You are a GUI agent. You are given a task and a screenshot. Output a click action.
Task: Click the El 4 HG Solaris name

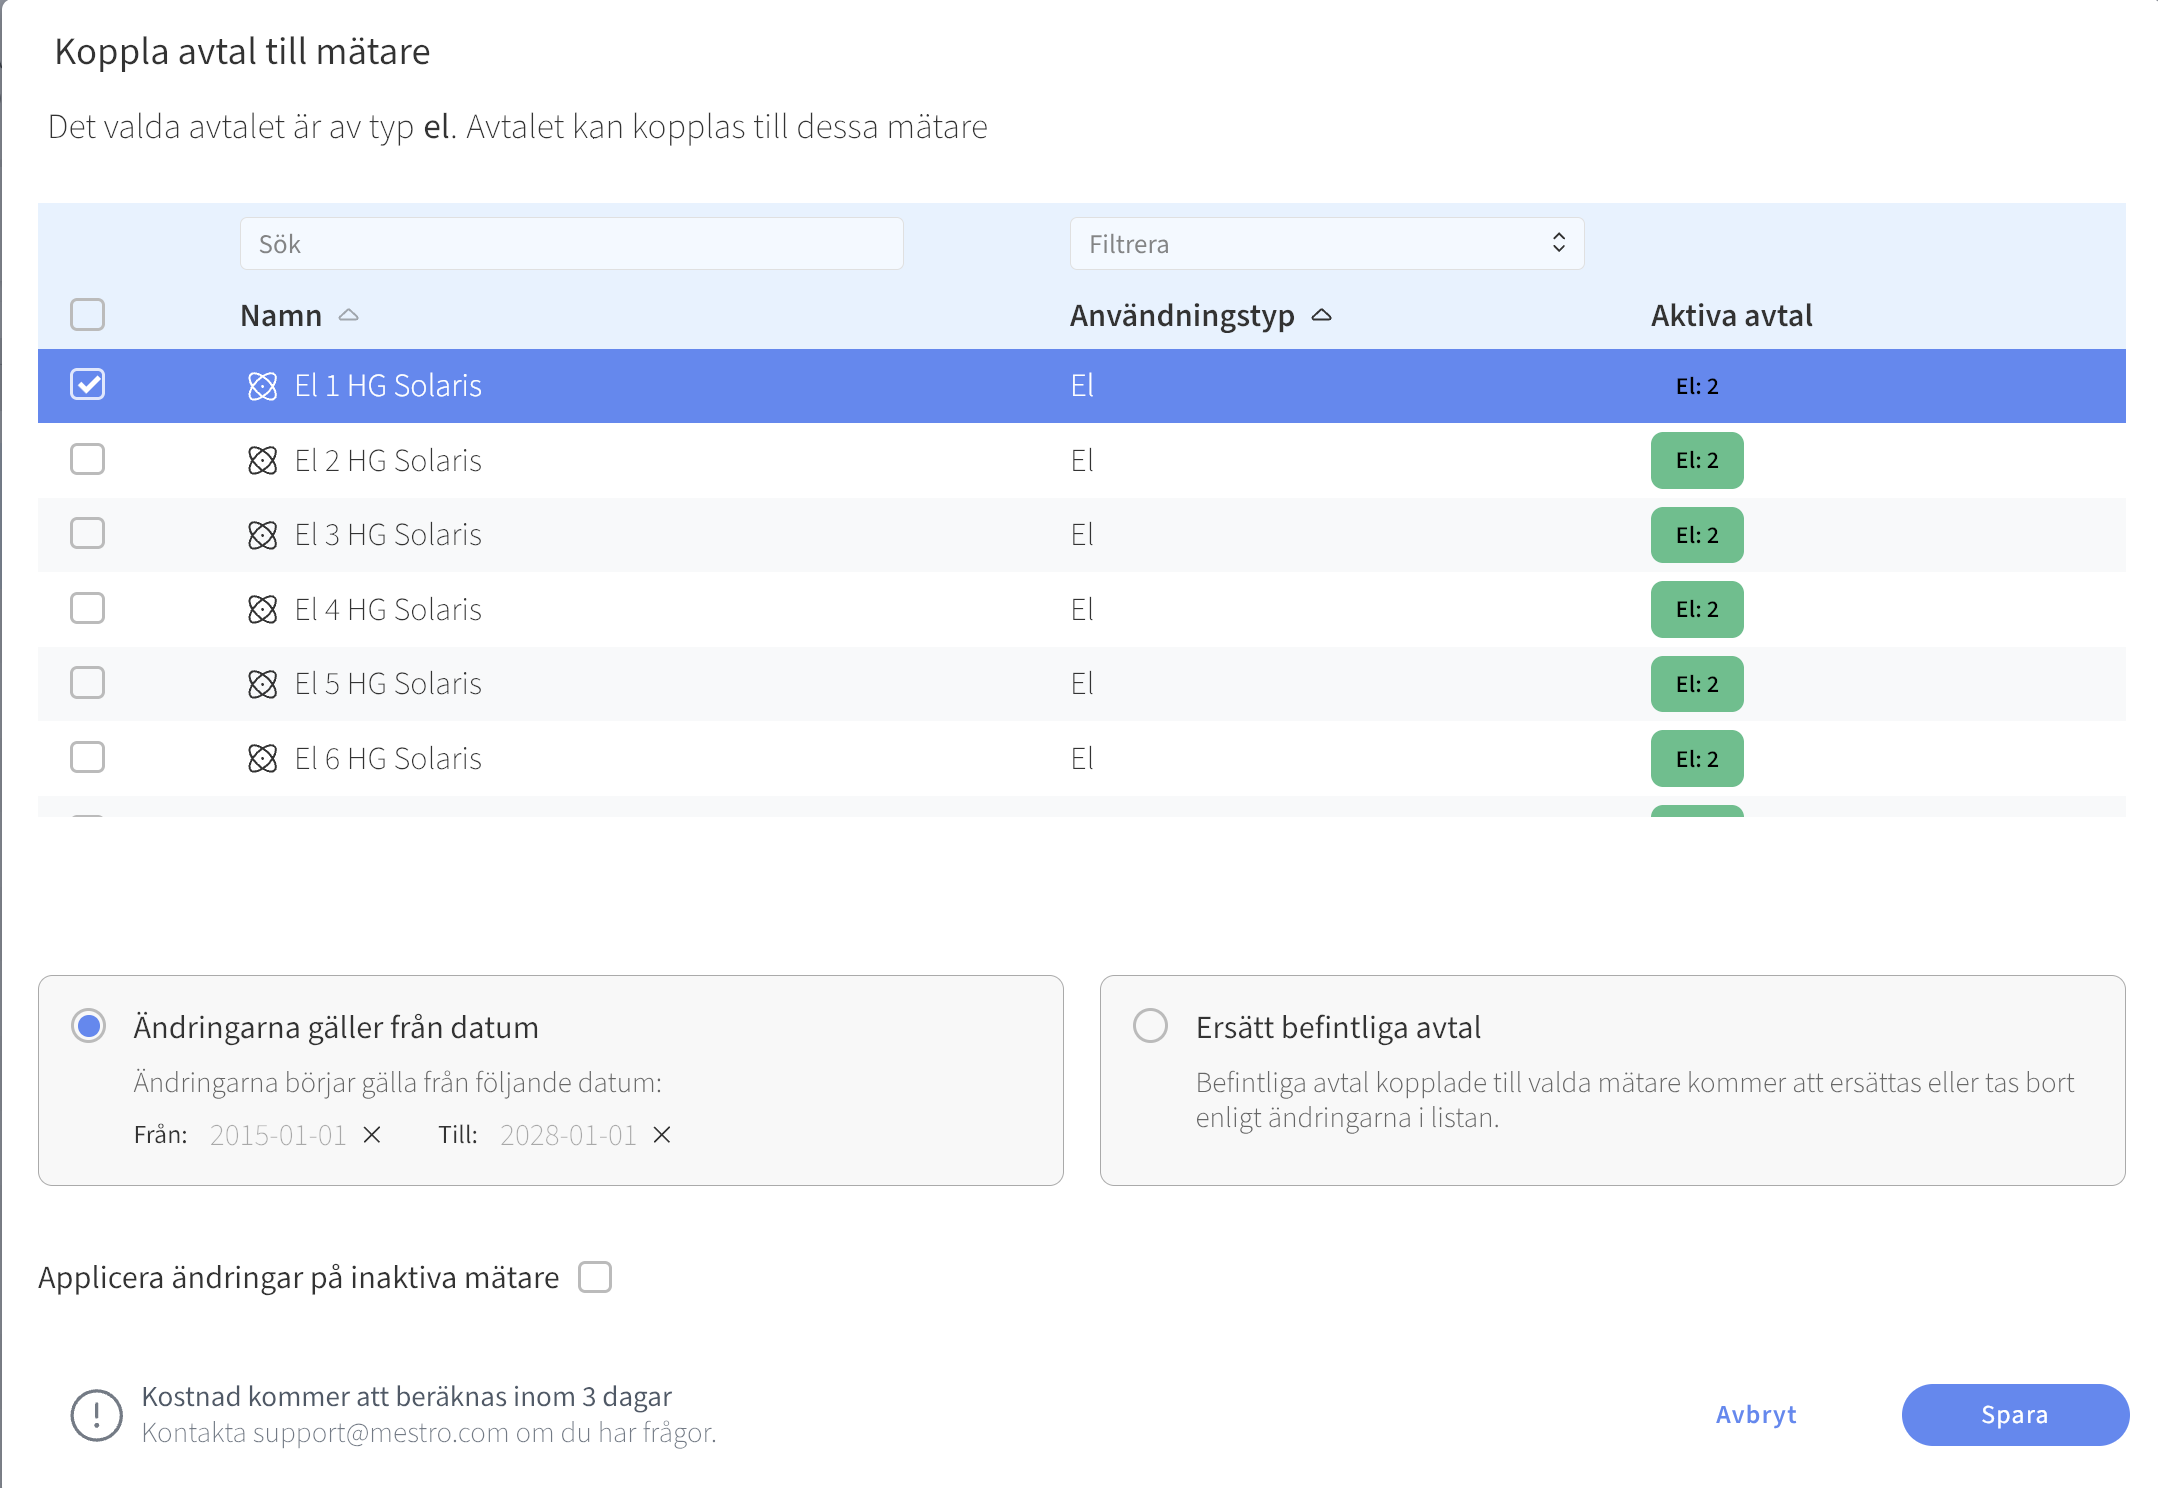coord(388,610)
